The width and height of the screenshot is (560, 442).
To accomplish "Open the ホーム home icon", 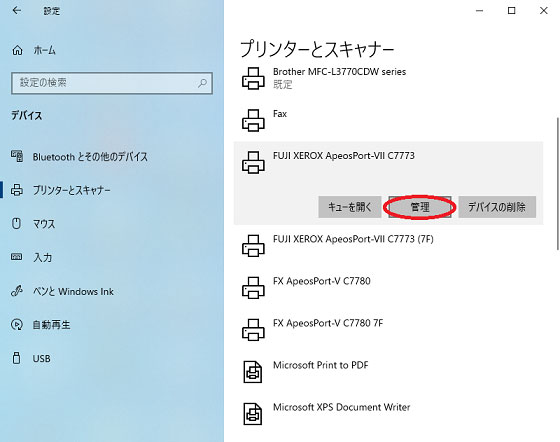I will pyautogui.click(x=17, y=50).
